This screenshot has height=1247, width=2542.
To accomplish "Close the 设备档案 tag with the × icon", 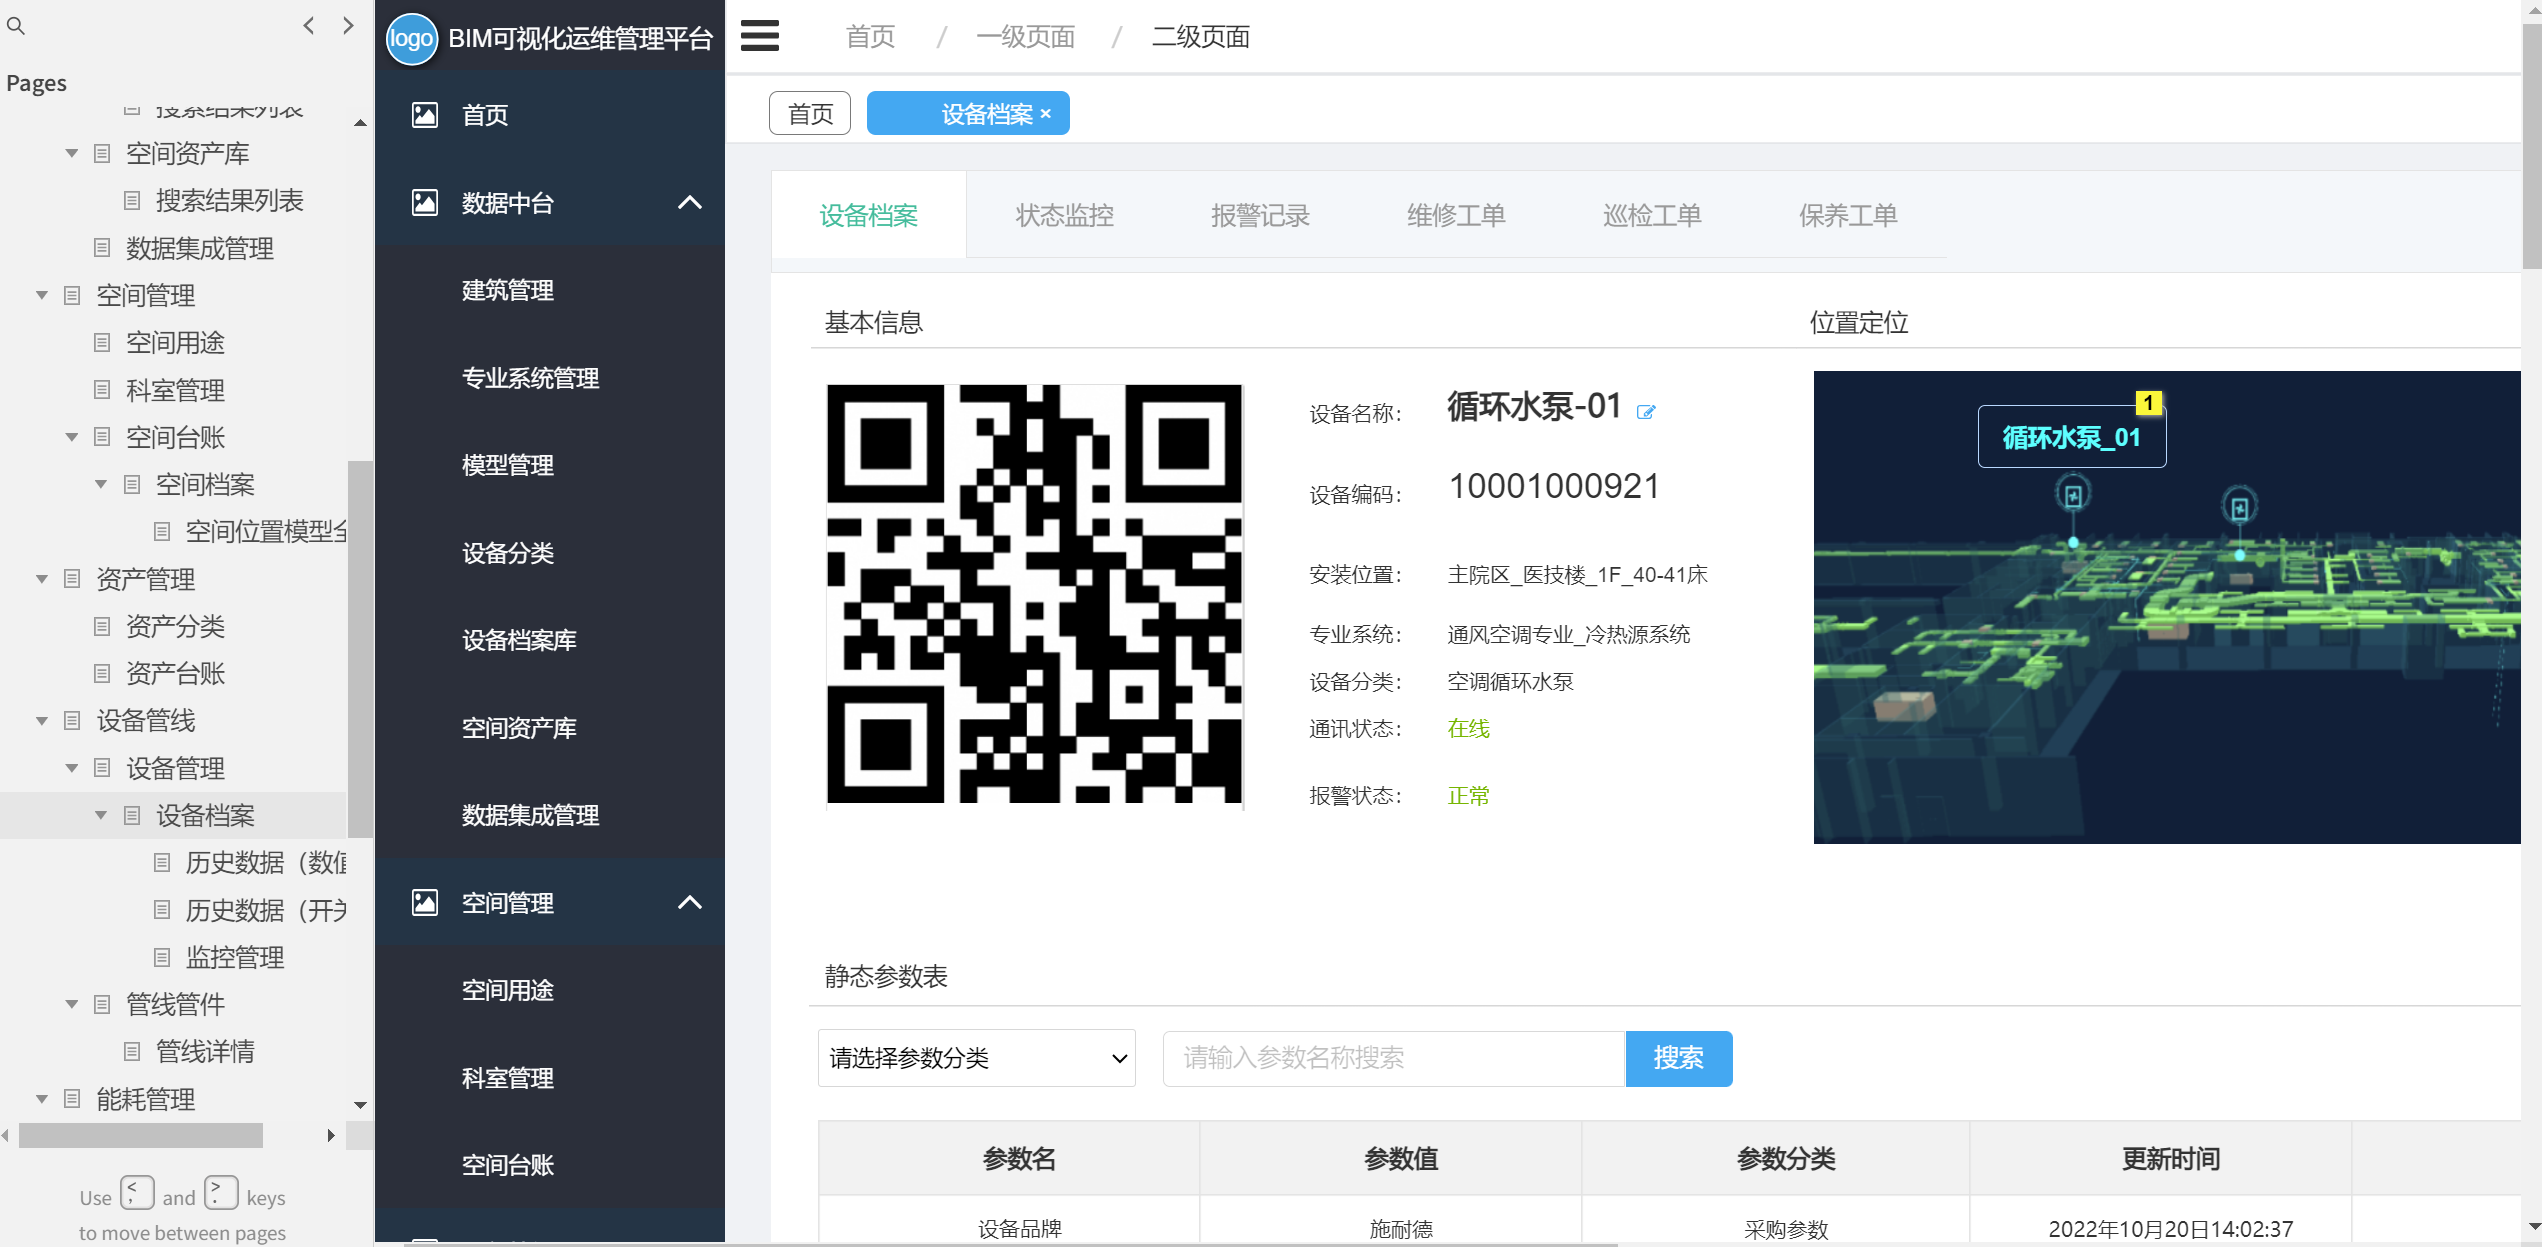I will pos(1046,114).
